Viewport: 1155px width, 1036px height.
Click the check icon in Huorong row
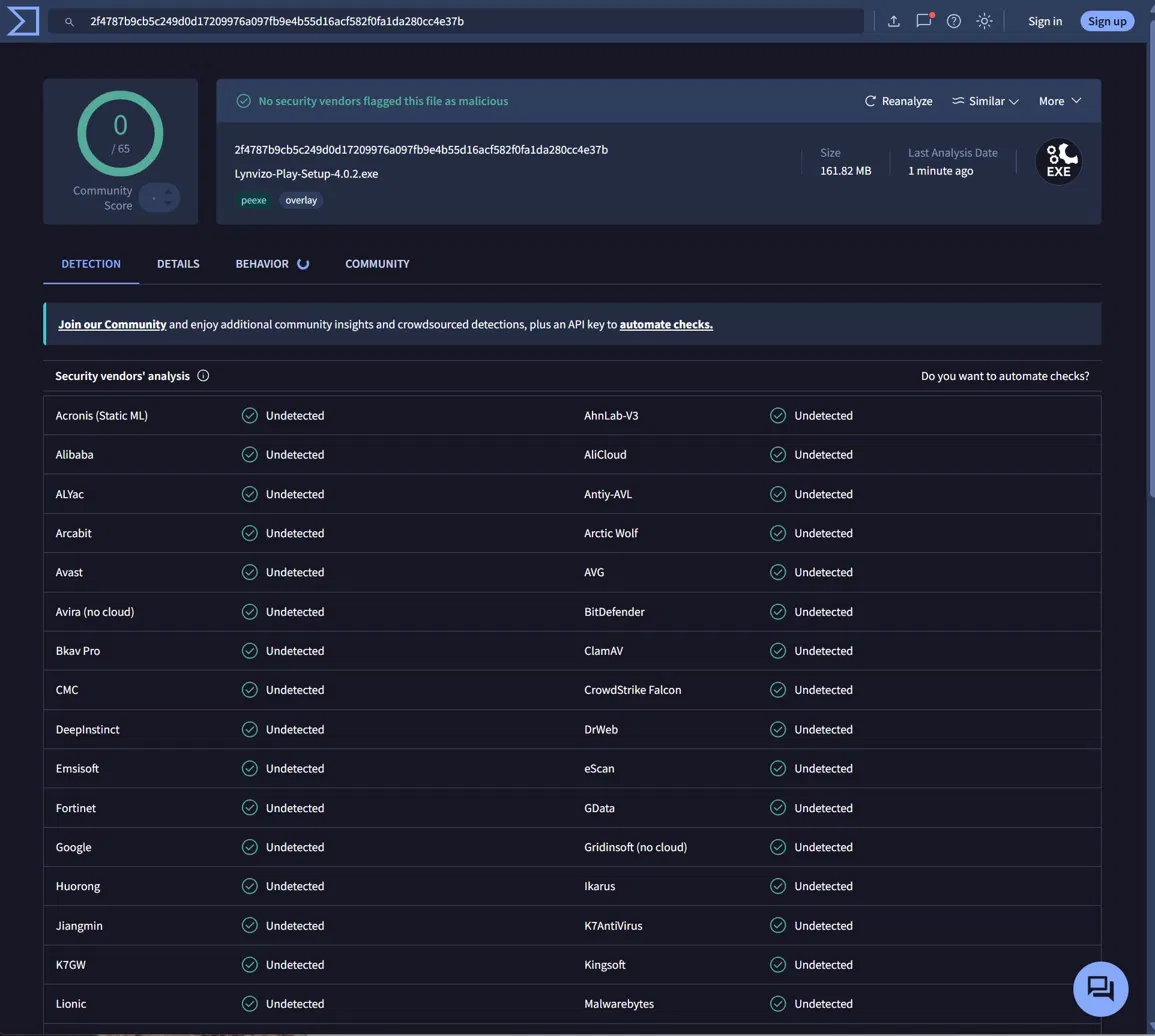tap(250, 886)
